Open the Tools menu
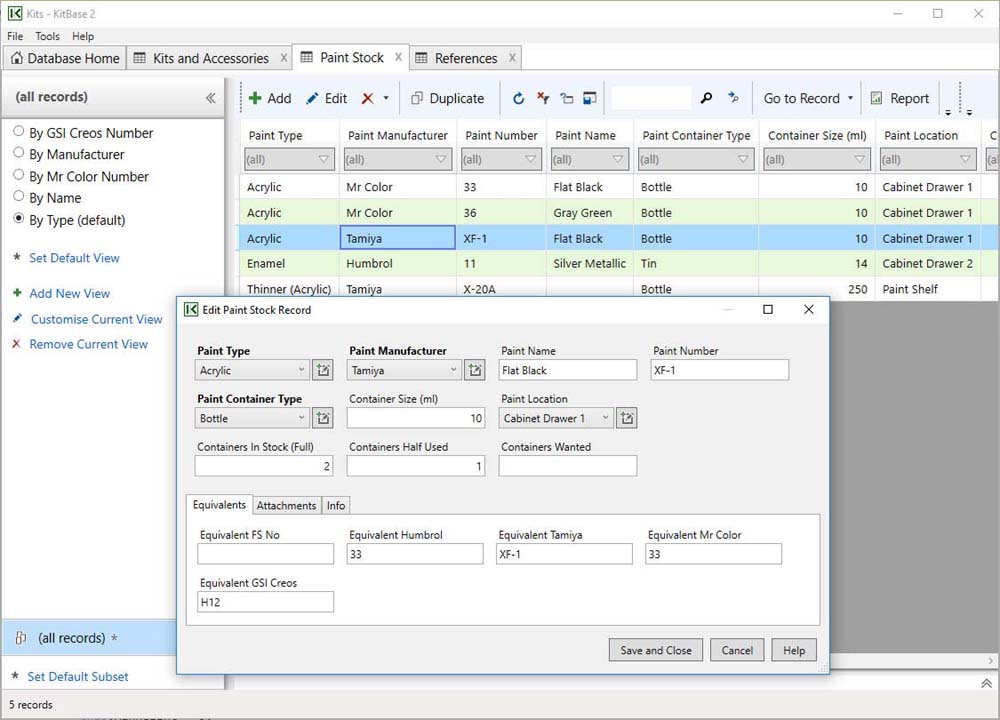 [x=47, y=36]
